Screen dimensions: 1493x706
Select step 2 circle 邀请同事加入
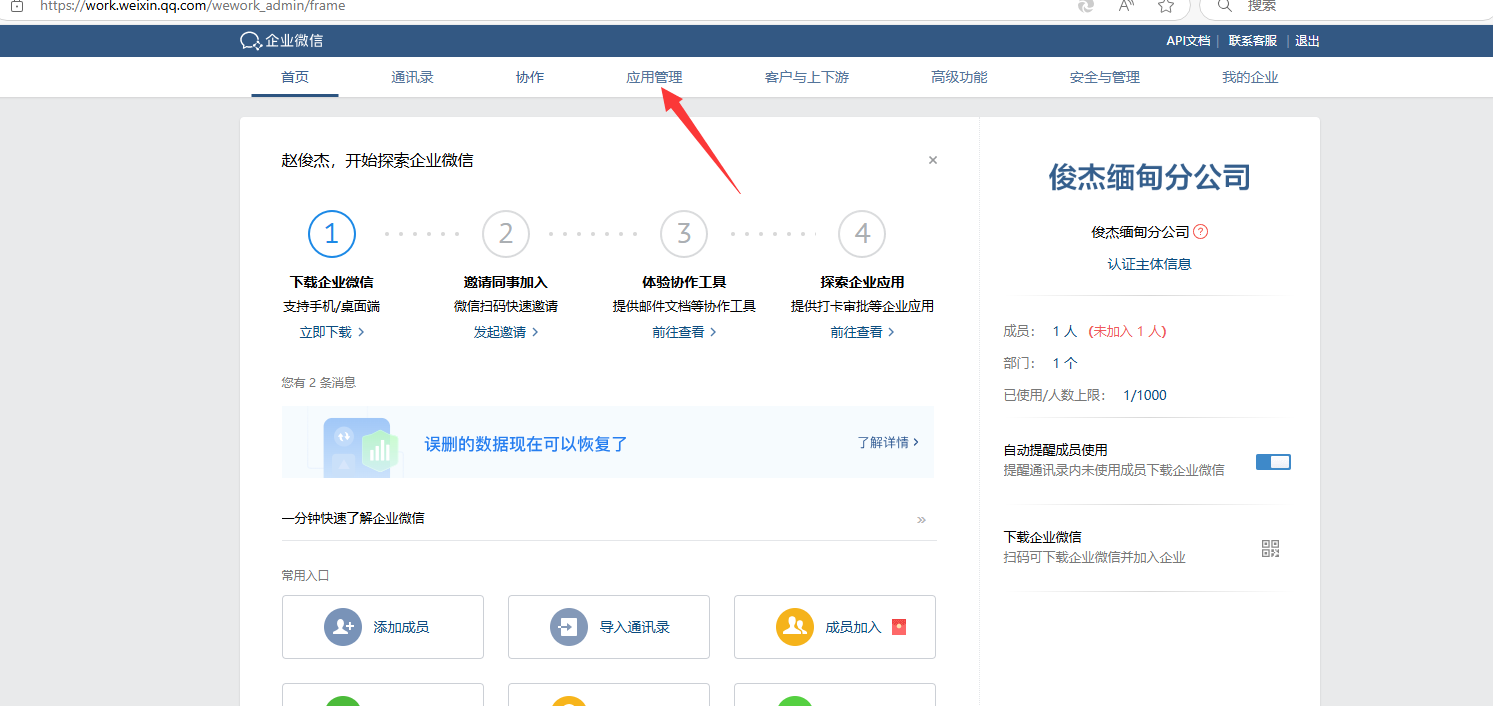pyautogui.click(x=506, y=234)
